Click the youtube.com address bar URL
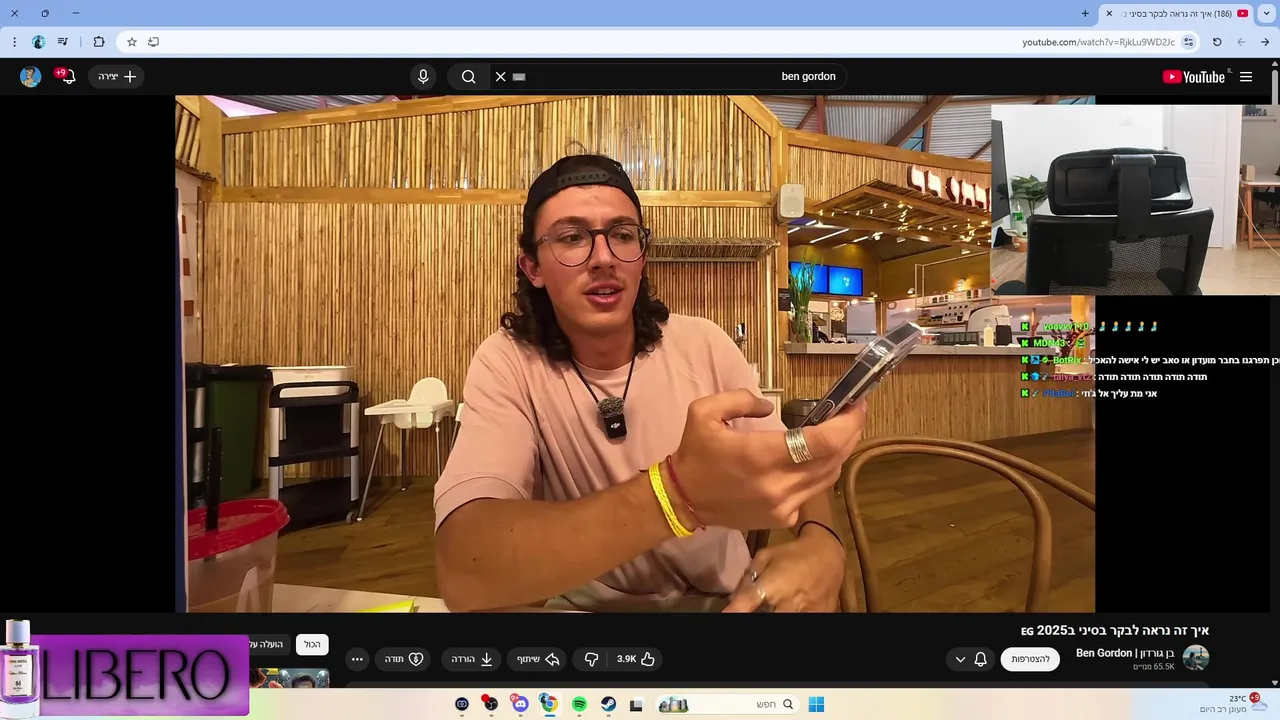Image resolution: width=1280 pixels, height=720 pixels. (x=1098, y=42)
